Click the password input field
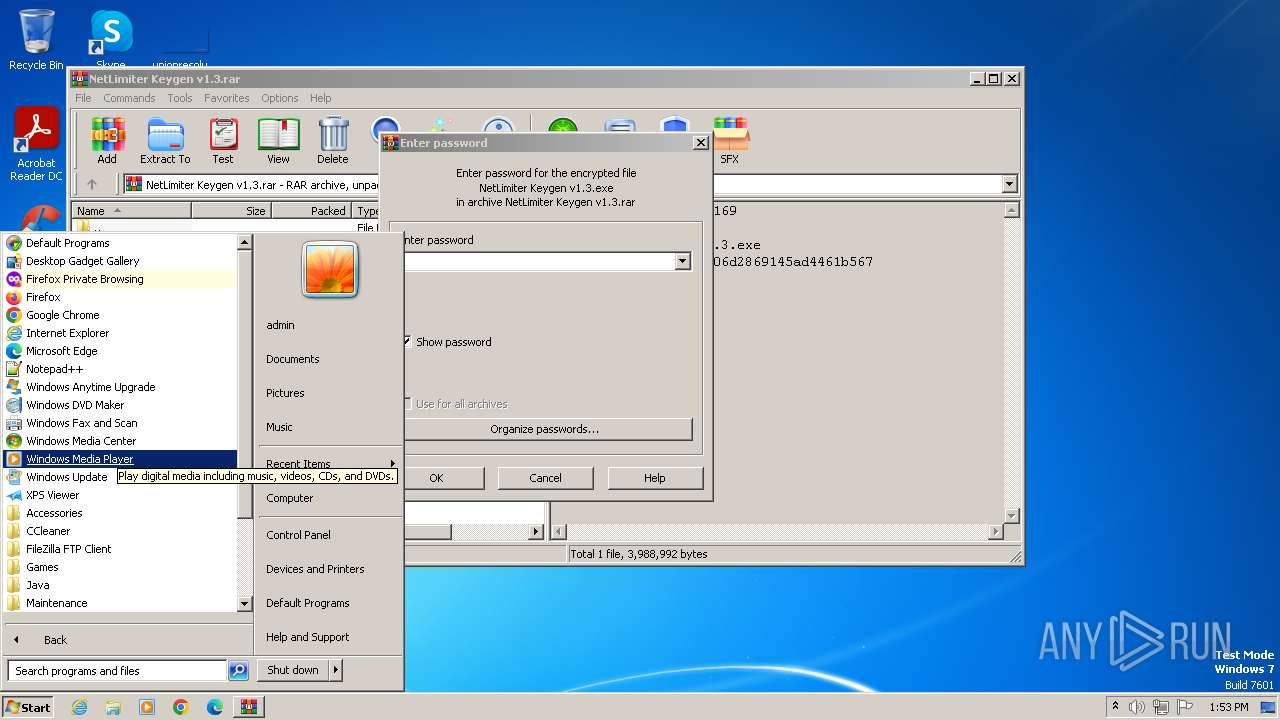1280x720 pixels. pyautogui.click(x=539, y=261)
